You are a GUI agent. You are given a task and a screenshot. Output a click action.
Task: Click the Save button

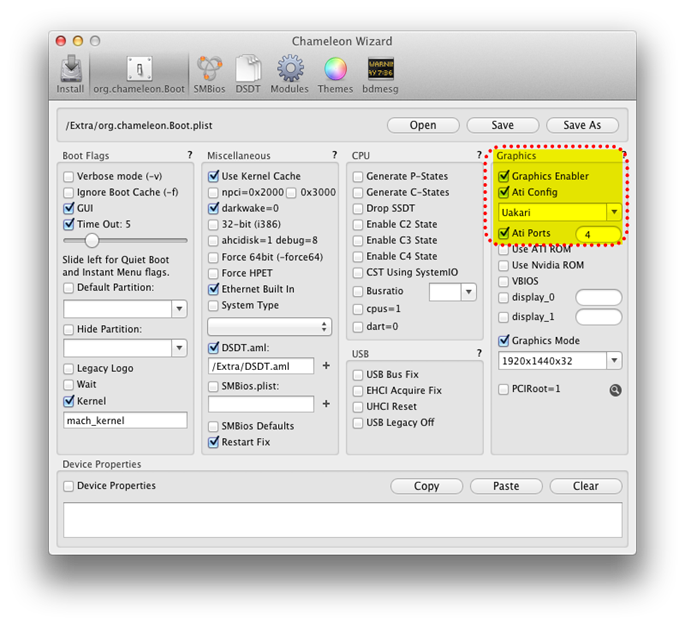(x=502, y=125)
